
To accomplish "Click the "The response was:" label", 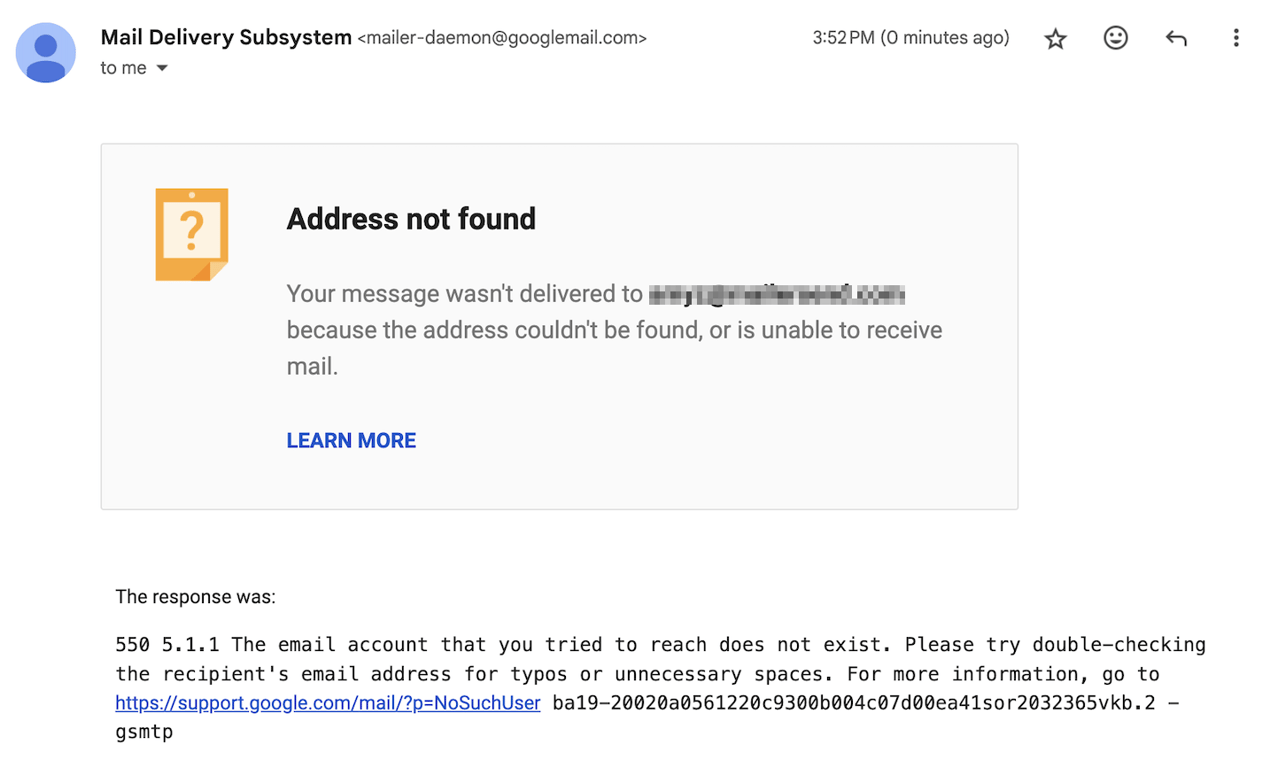I will pos(195,596).
